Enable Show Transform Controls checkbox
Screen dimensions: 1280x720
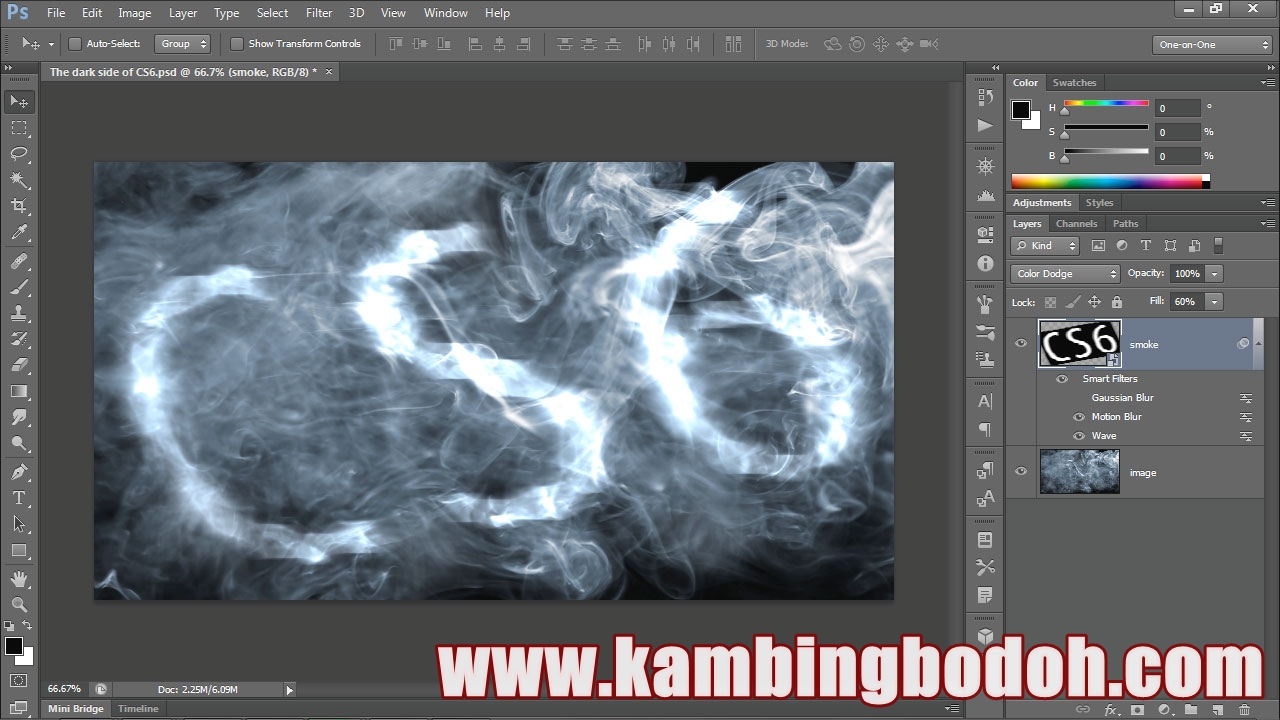coord(237,44)
